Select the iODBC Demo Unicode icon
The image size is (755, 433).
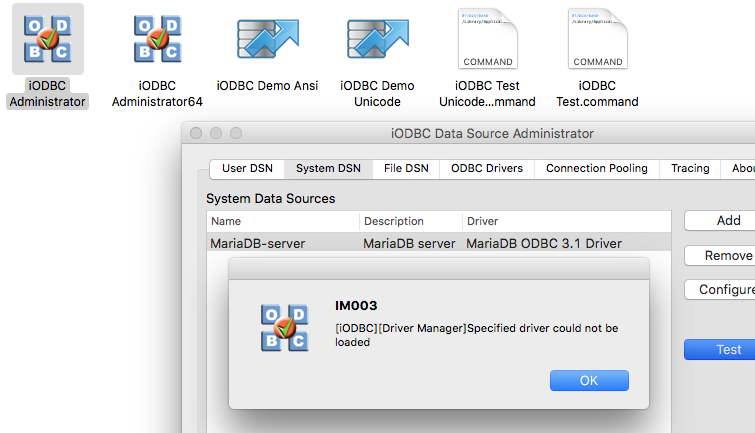tap(378, 39)
